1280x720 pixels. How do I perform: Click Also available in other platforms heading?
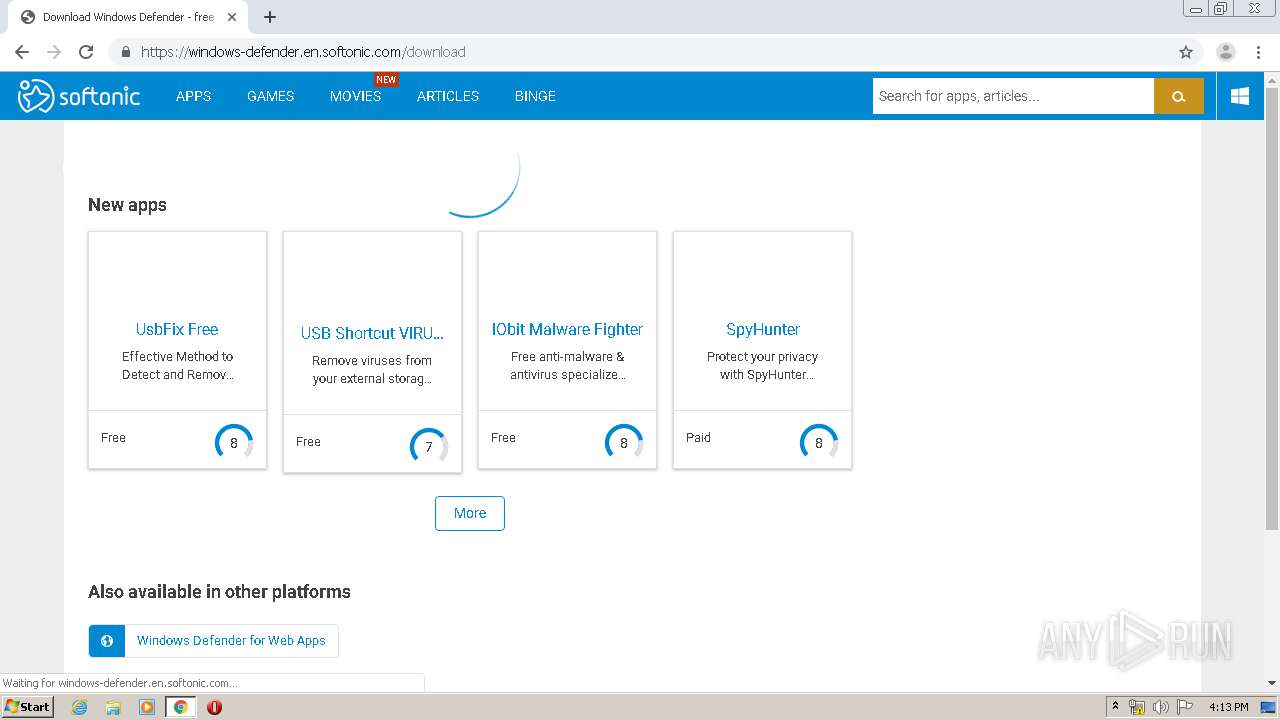coord(219,592)
